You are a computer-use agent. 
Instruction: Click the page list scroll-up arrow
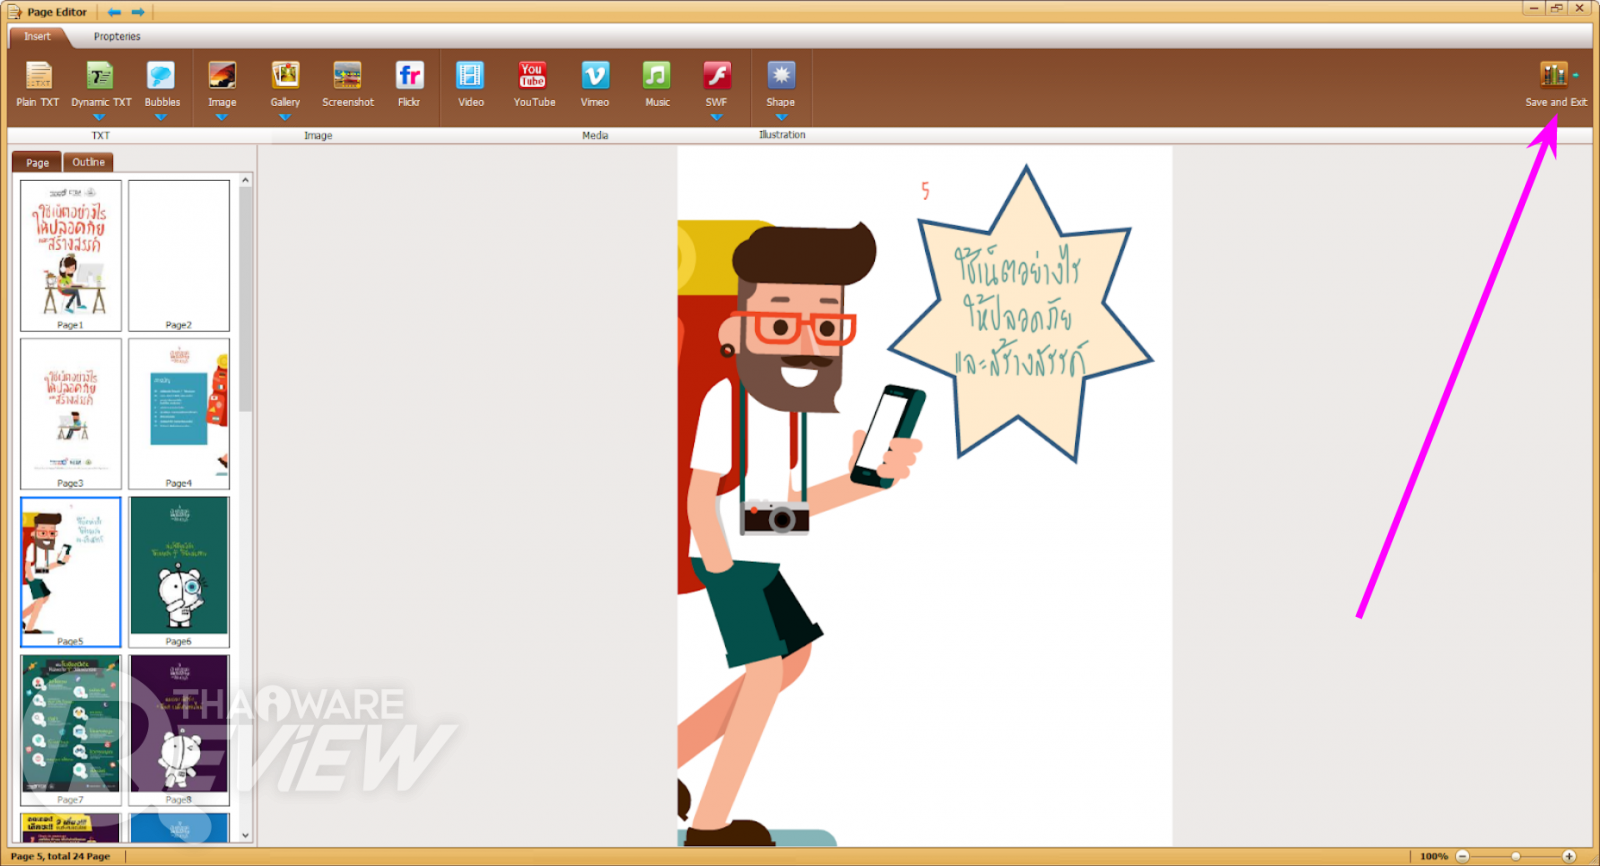coord(245,180)
